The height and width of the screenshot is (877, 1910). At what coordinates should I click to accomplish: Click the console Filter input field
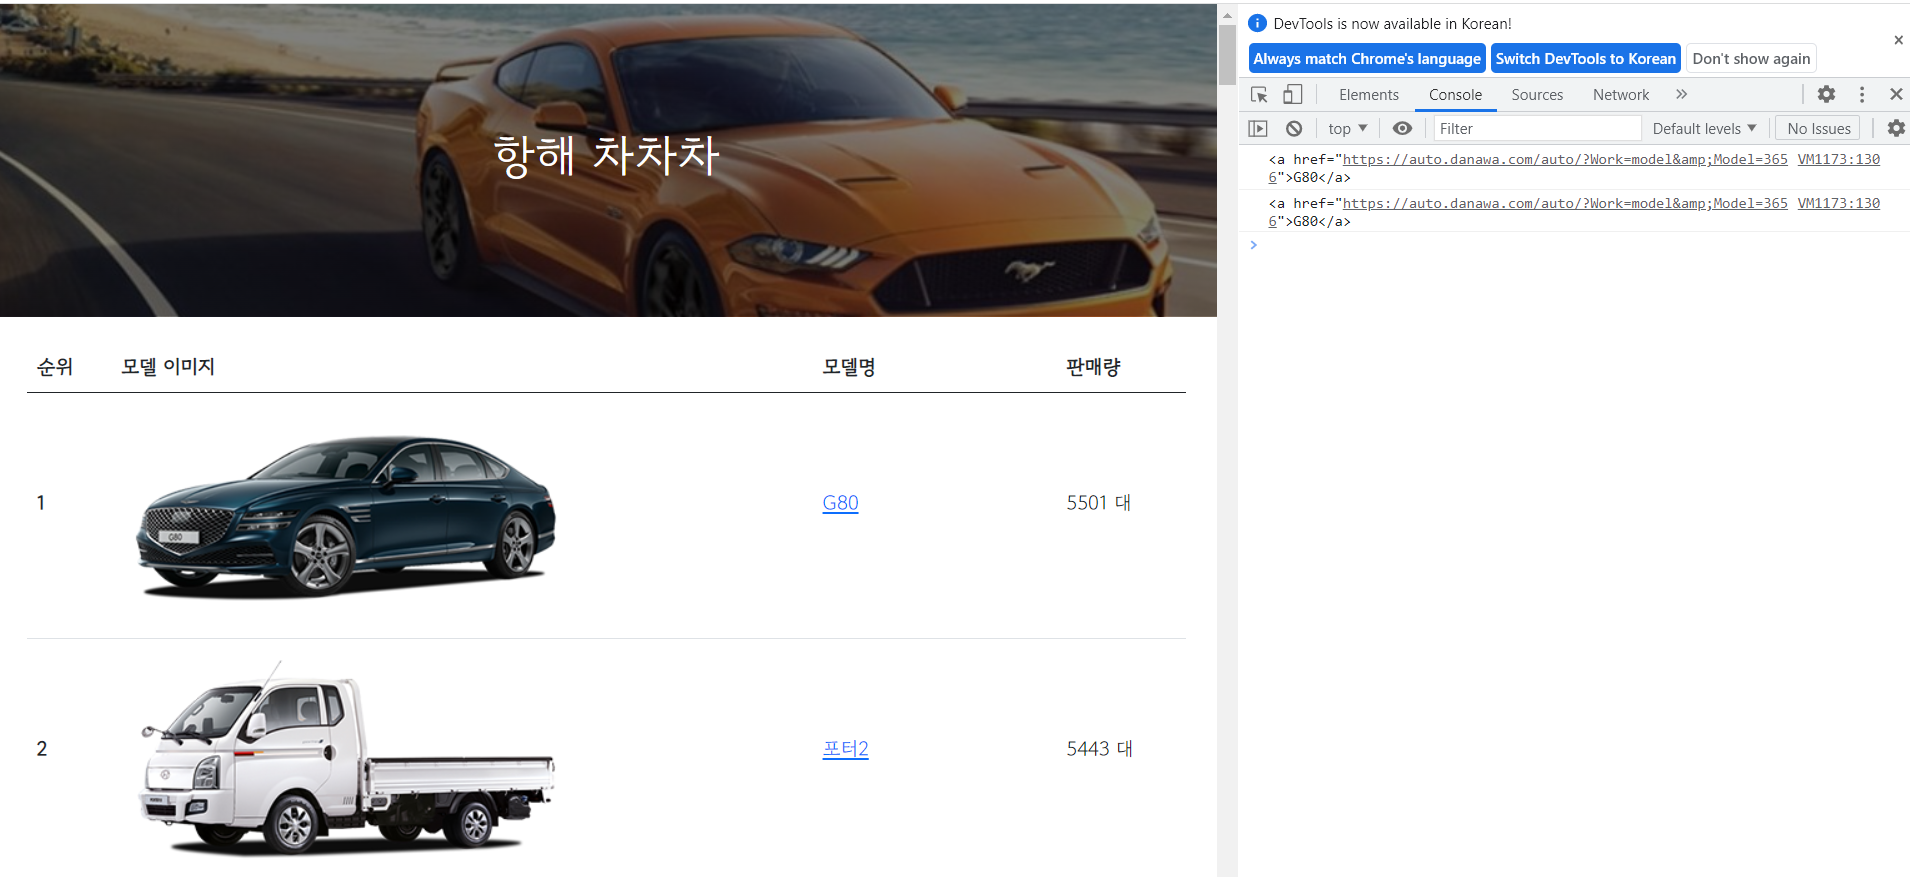[1537, 128]
